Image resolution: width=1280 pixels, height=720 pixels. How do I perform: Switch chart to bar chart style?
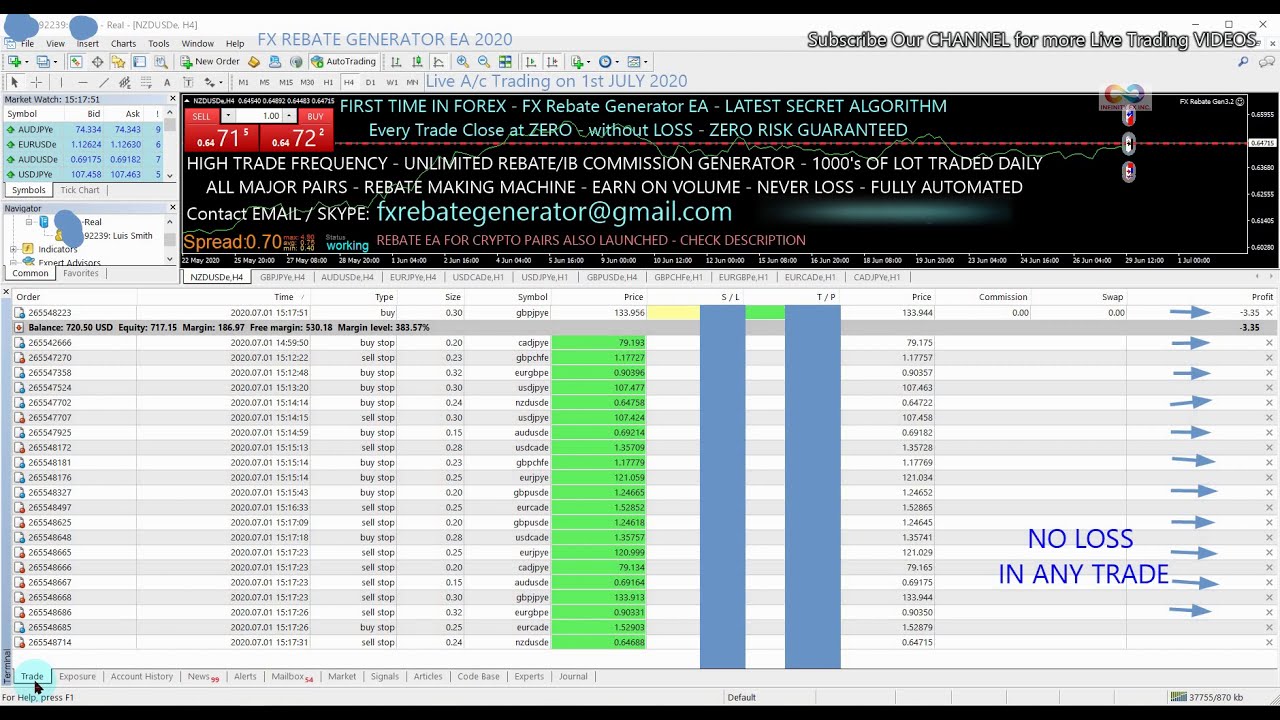click(x=396, y=61)
